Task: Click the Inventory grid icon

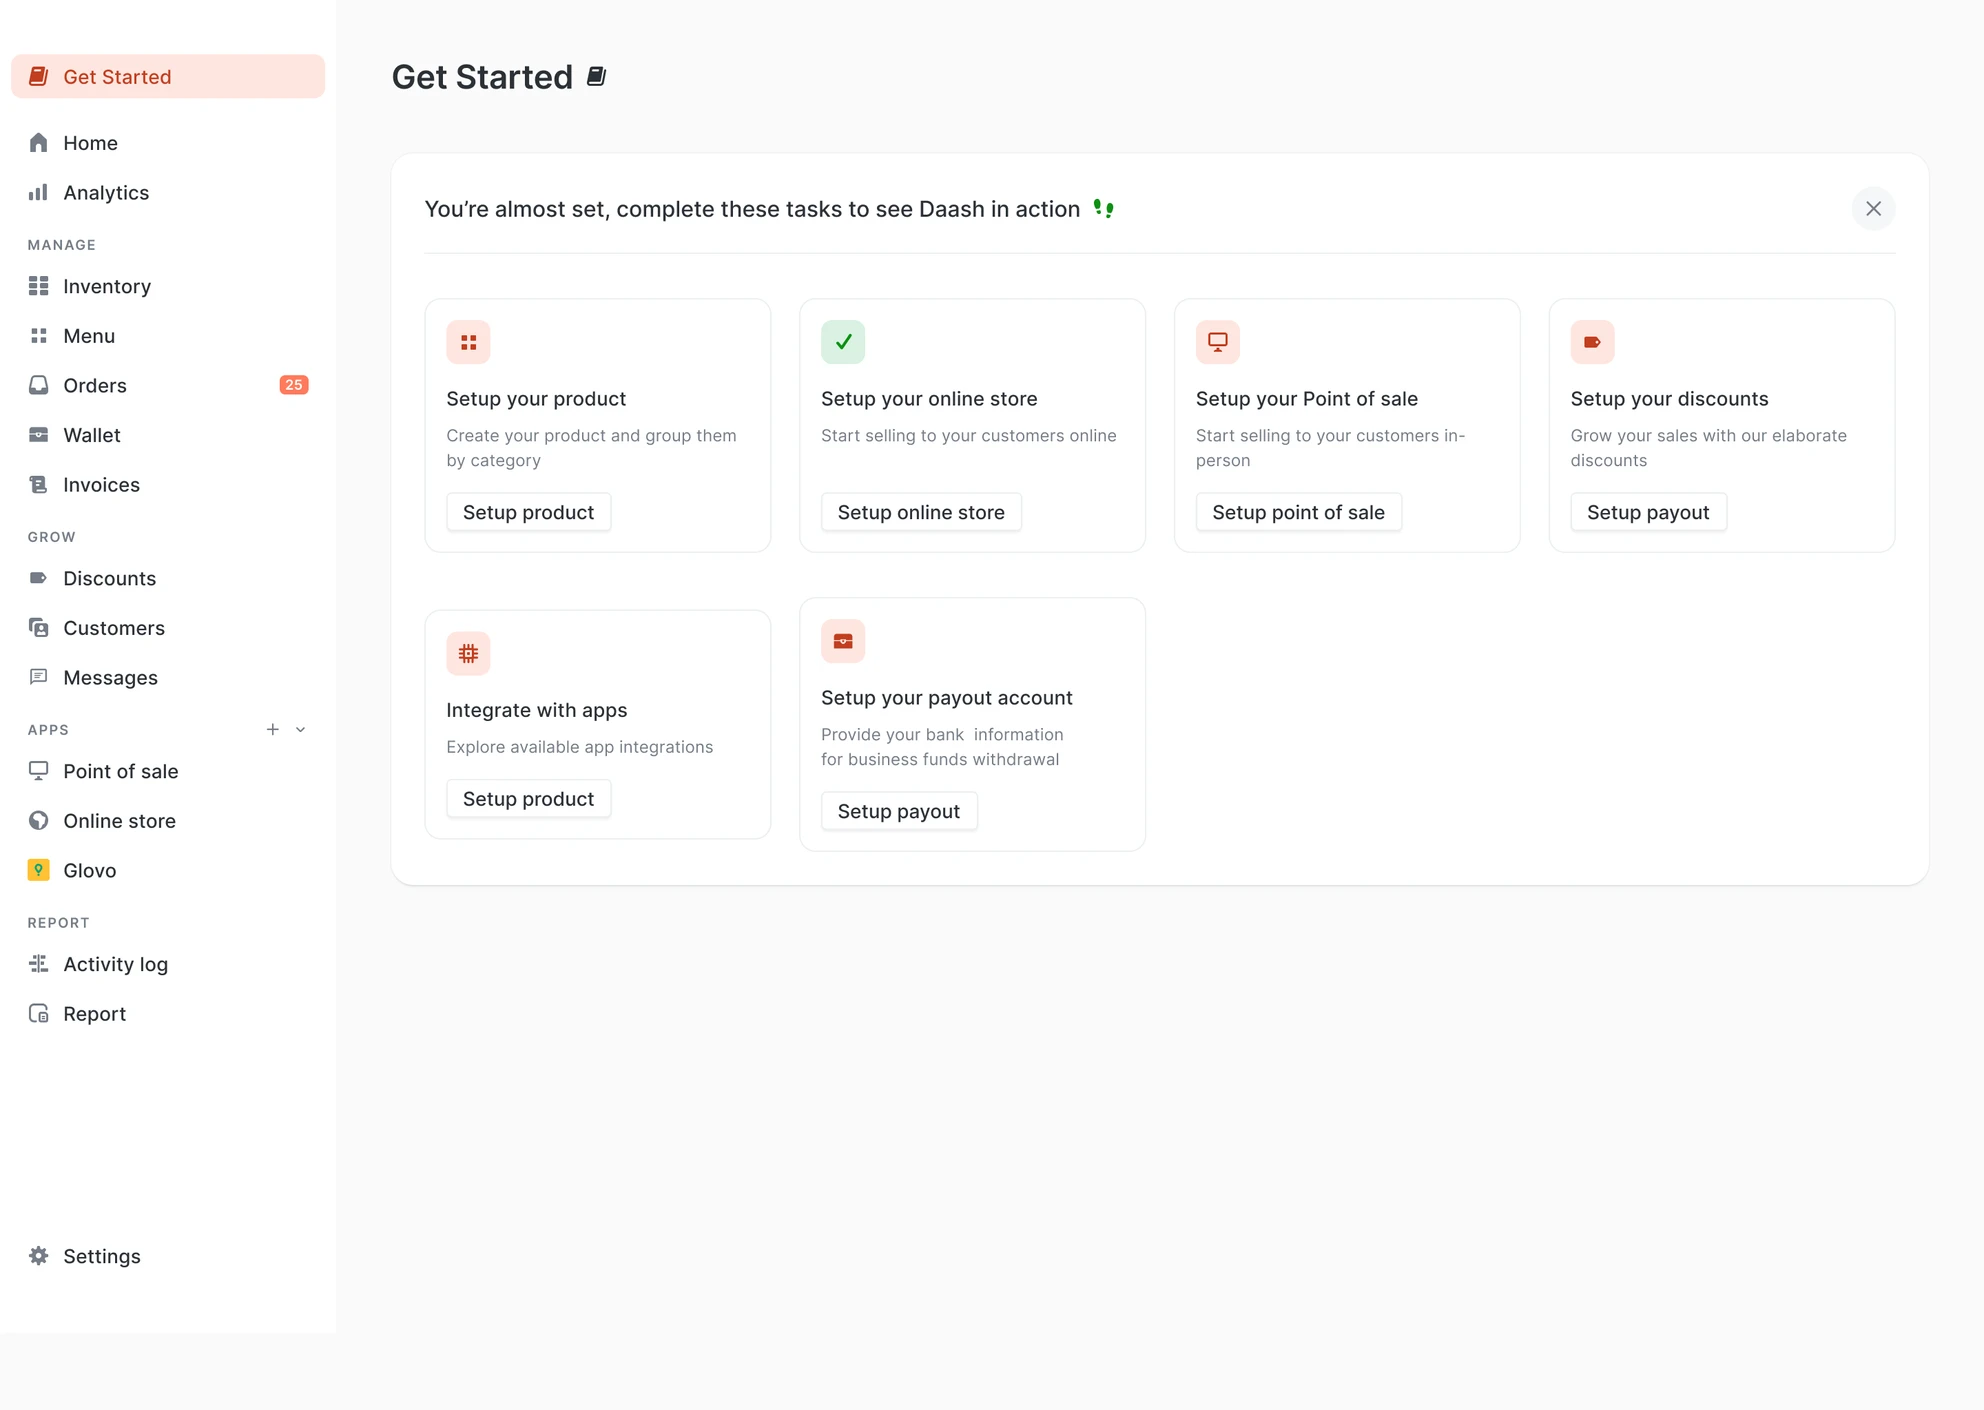Action: pyautogui.click(x=39, y=286)
